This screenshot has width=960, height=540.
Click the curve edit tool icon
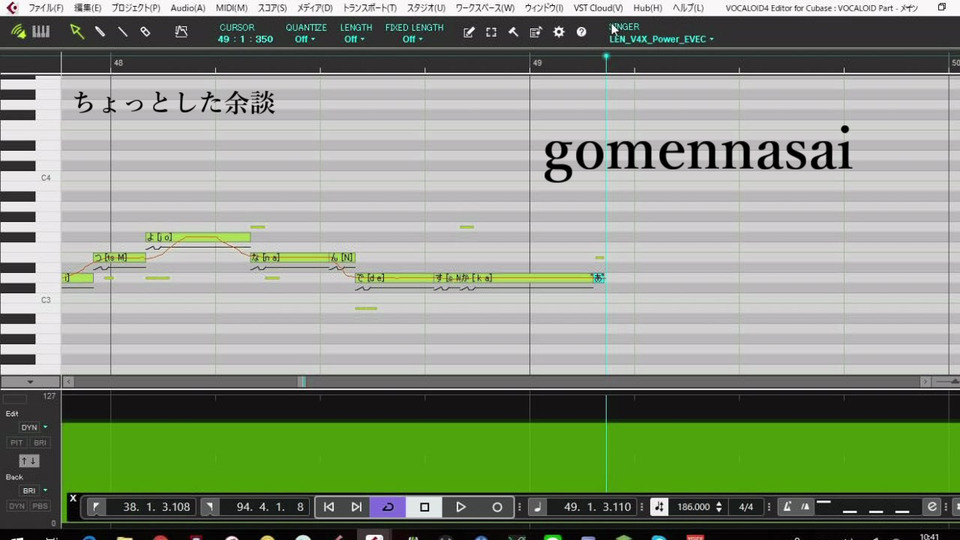pyautogui.click(x=181, y=32)
